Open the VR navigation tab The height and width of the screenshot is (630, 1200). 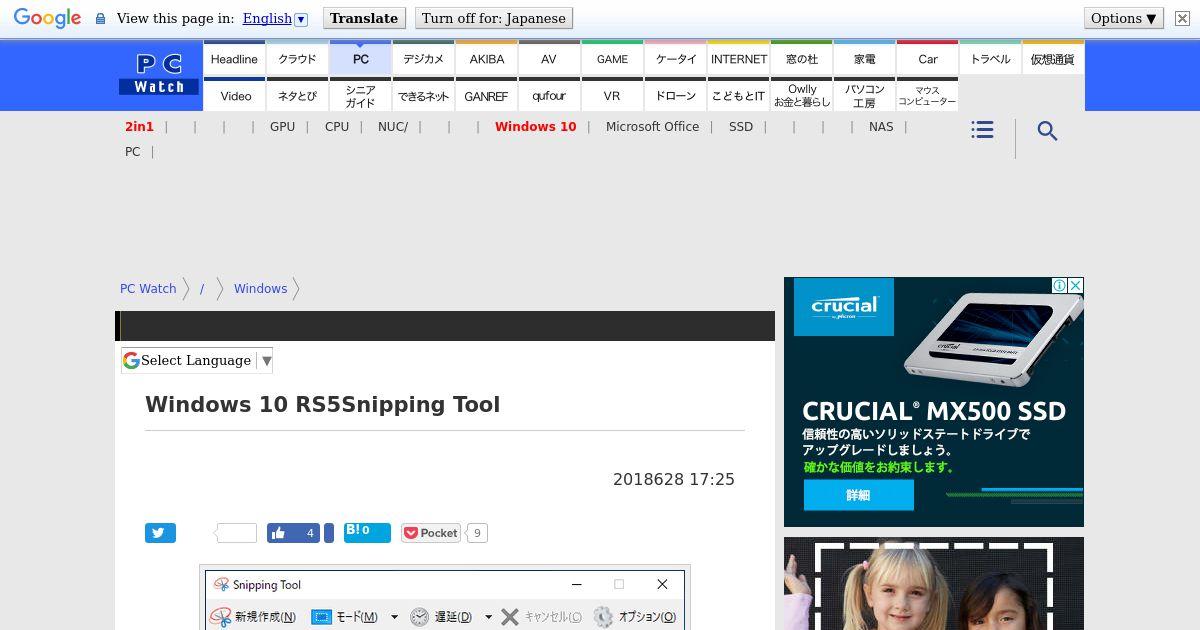coord(612,95)
